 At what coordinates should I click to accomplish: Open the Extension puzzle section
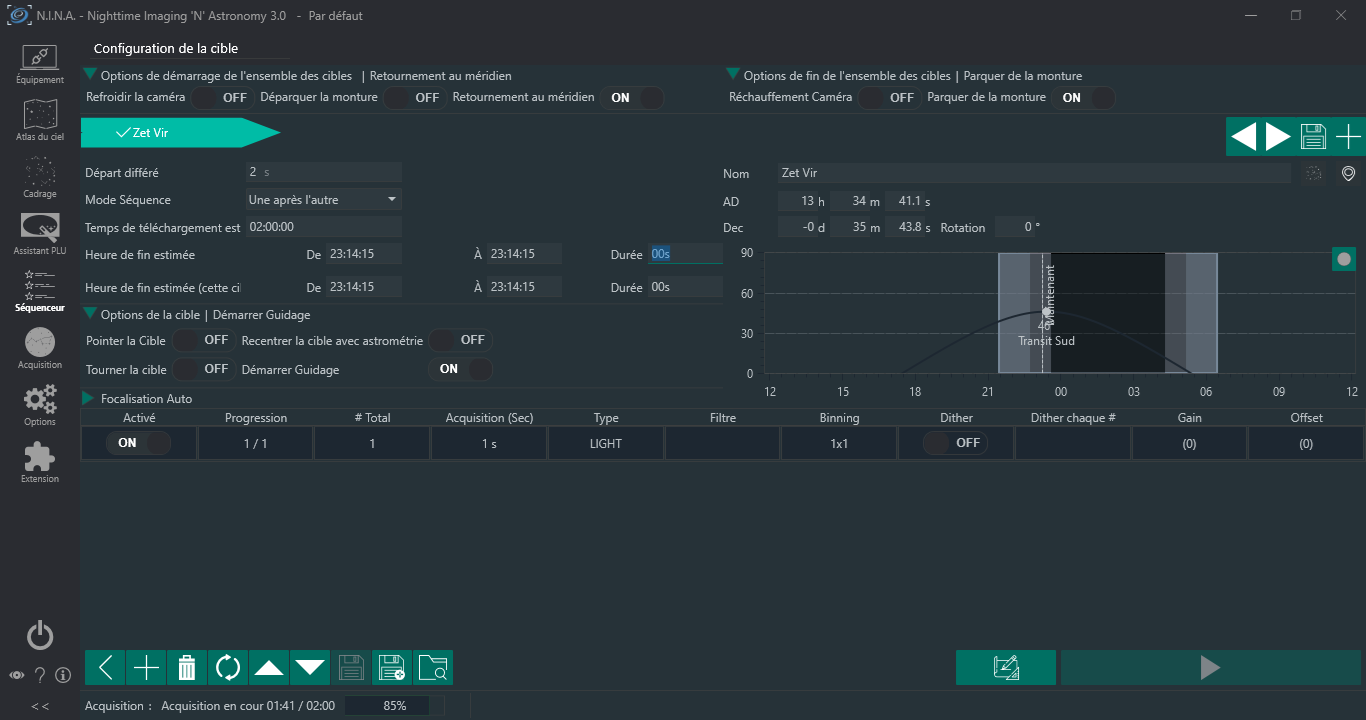click(x=40, y=463)
